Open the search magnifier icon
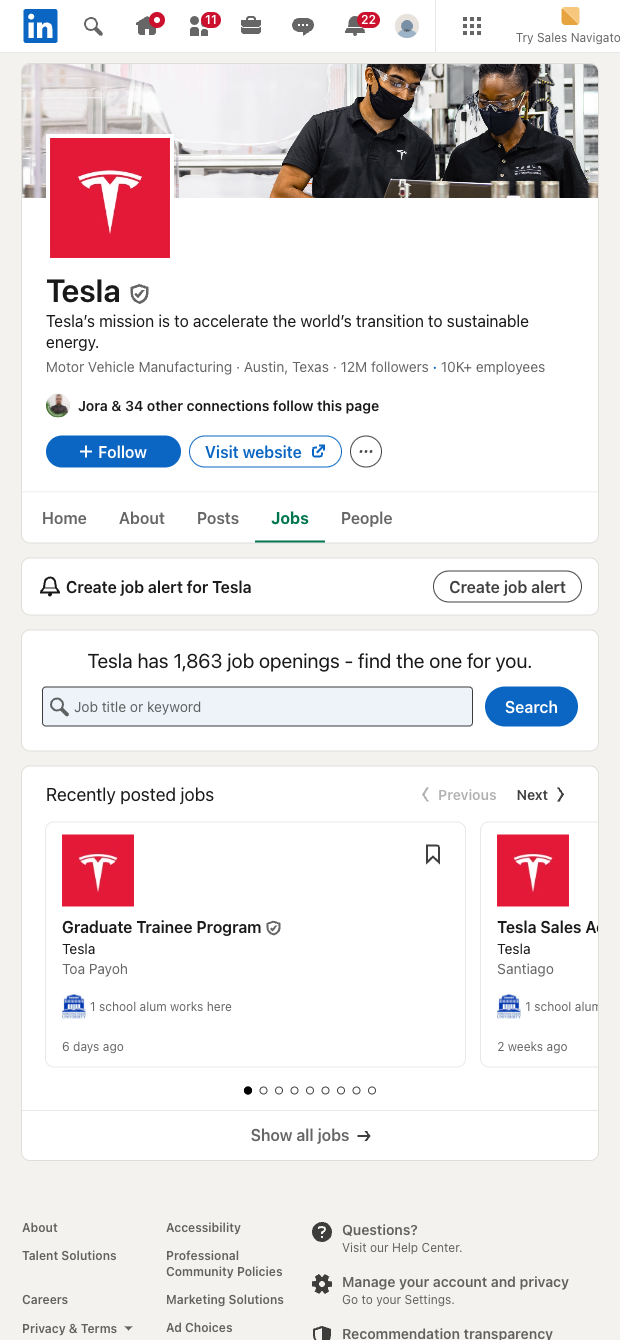This screenshot has height=1340, width=620. [x=93, y=26]
